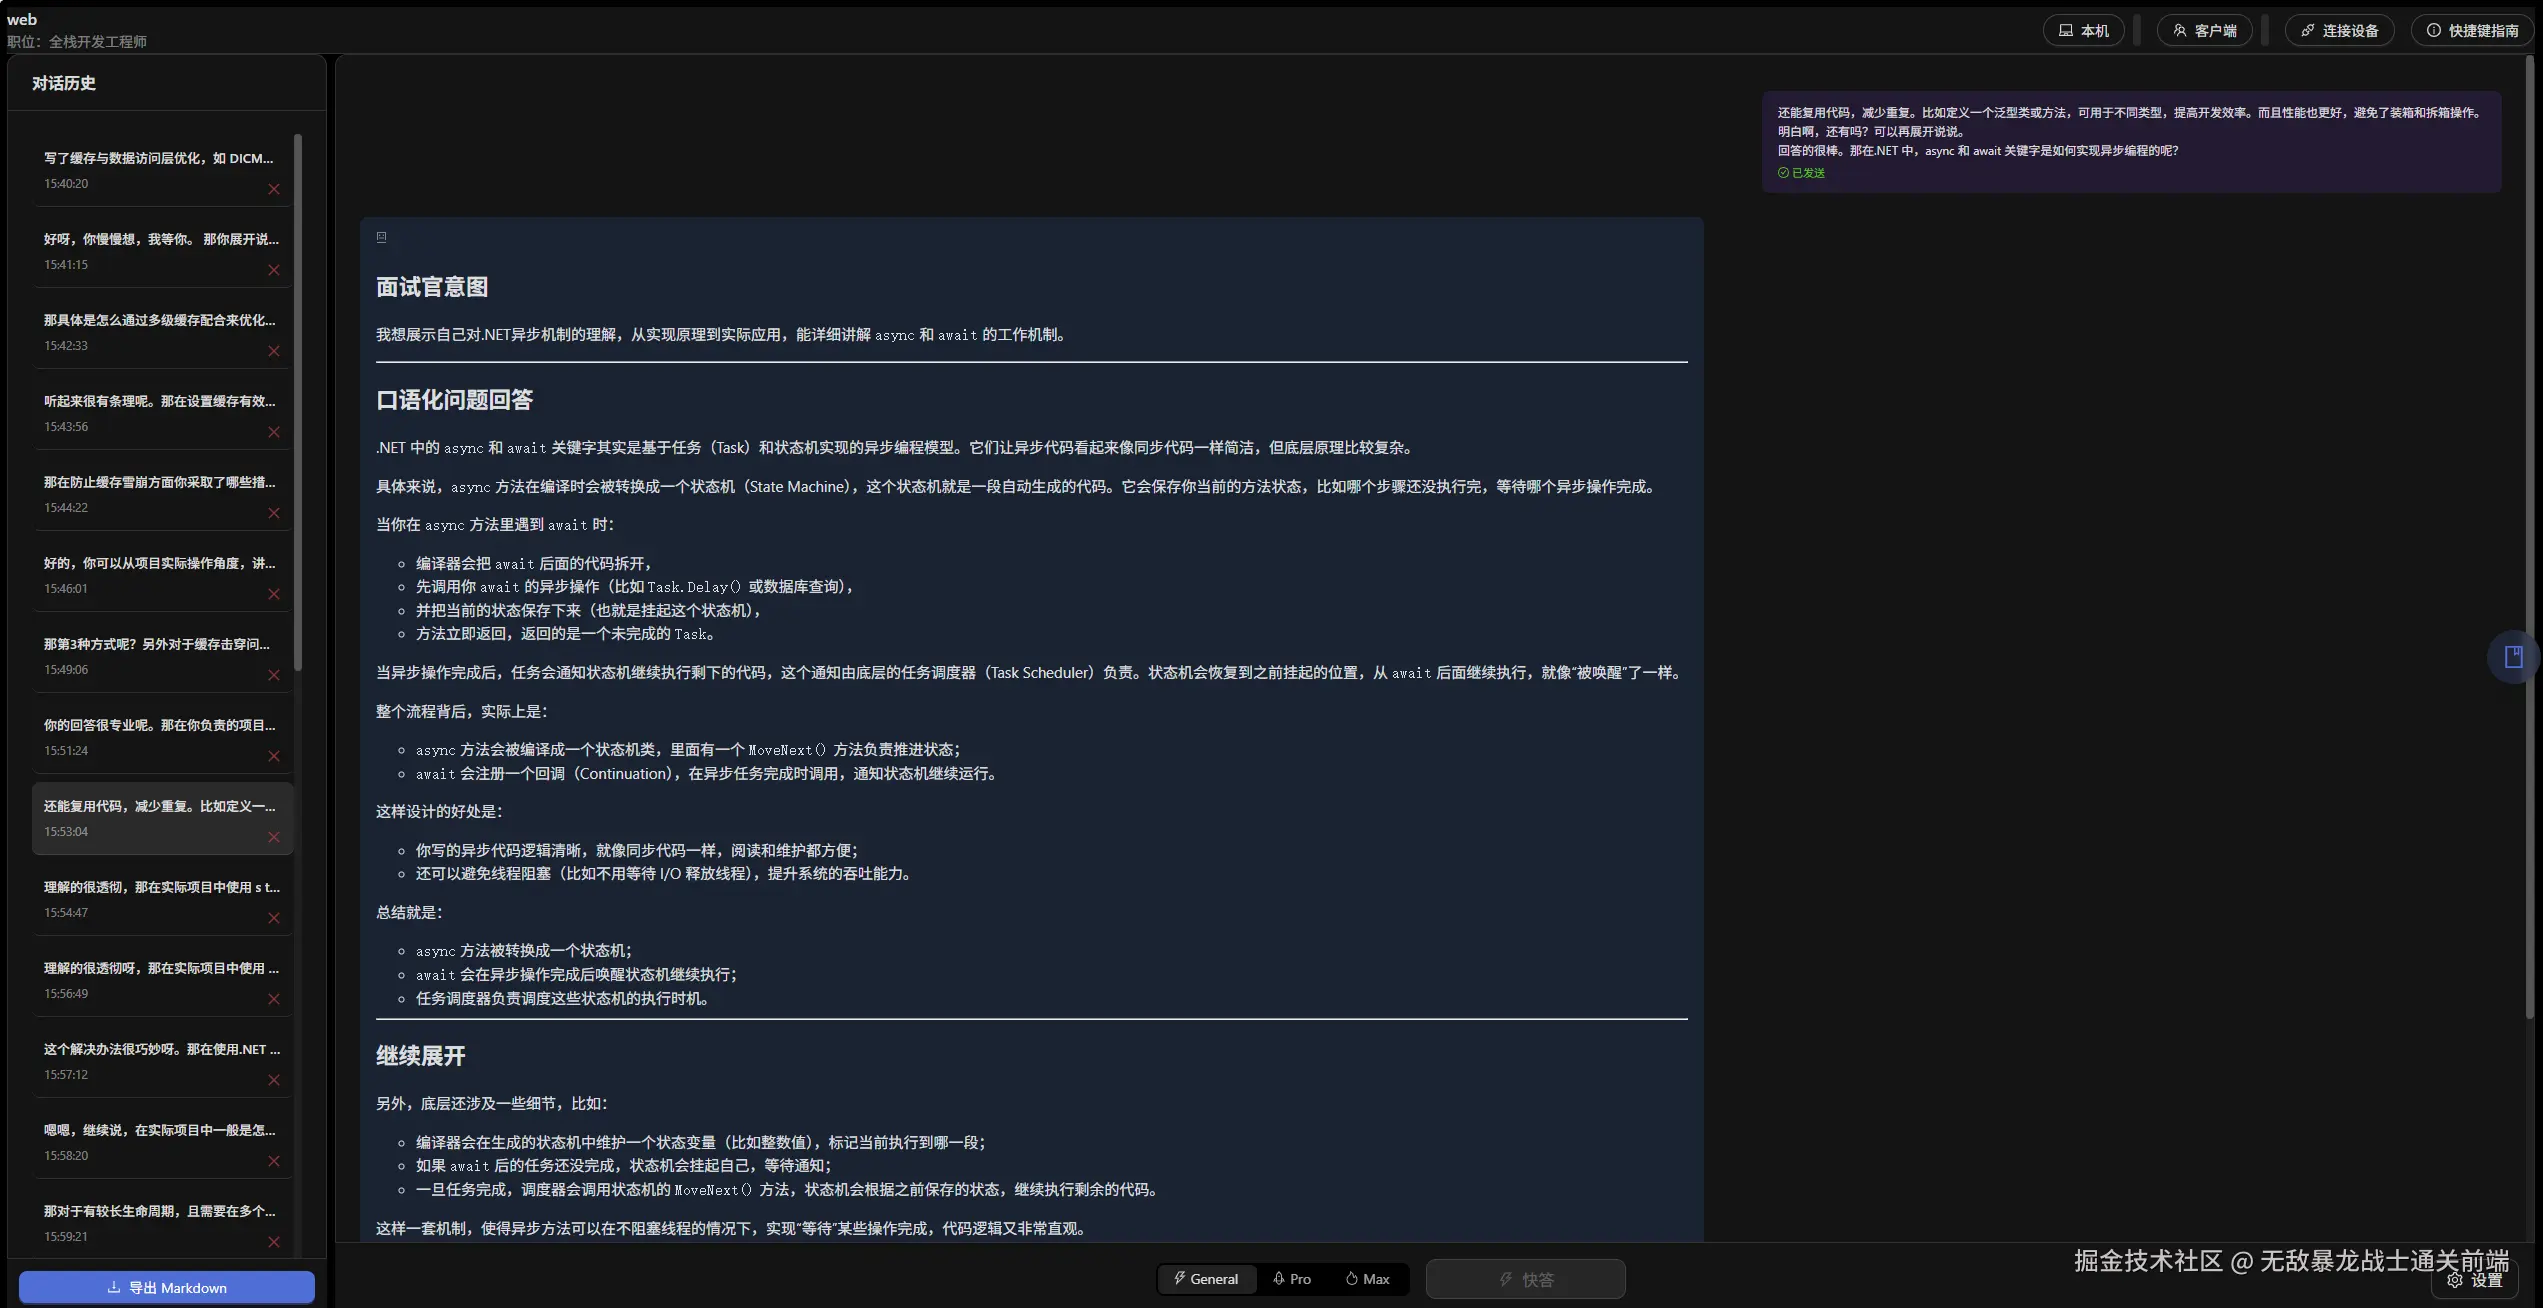Click 导出 Markdown button
Image resolution: width=2543 pixels, height=1308 pixels.
tap(167, 1288)
